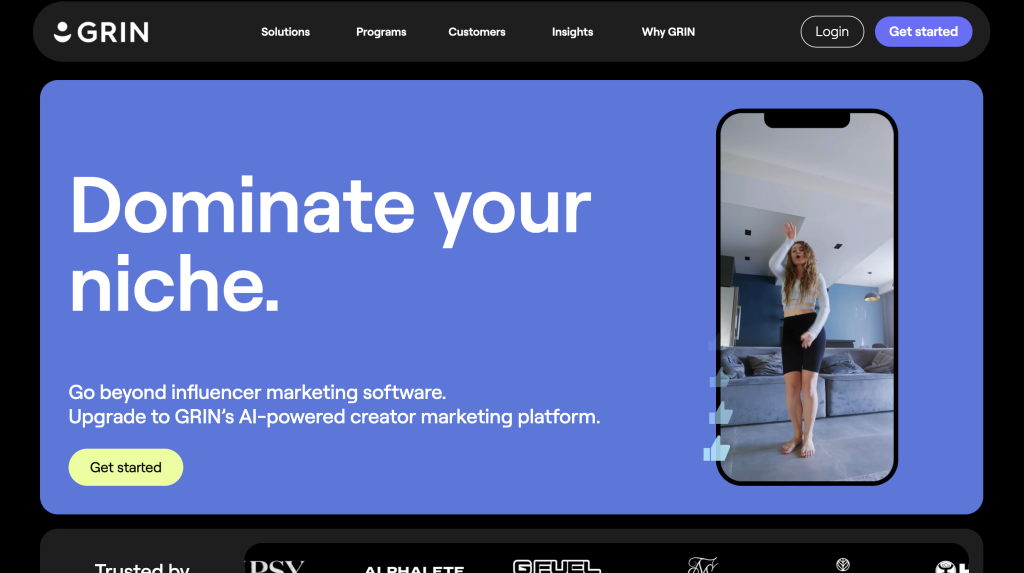Click the 'Dominate your niche.' headline
Screen dimensions: 1024x573
(x=330, y=244)
